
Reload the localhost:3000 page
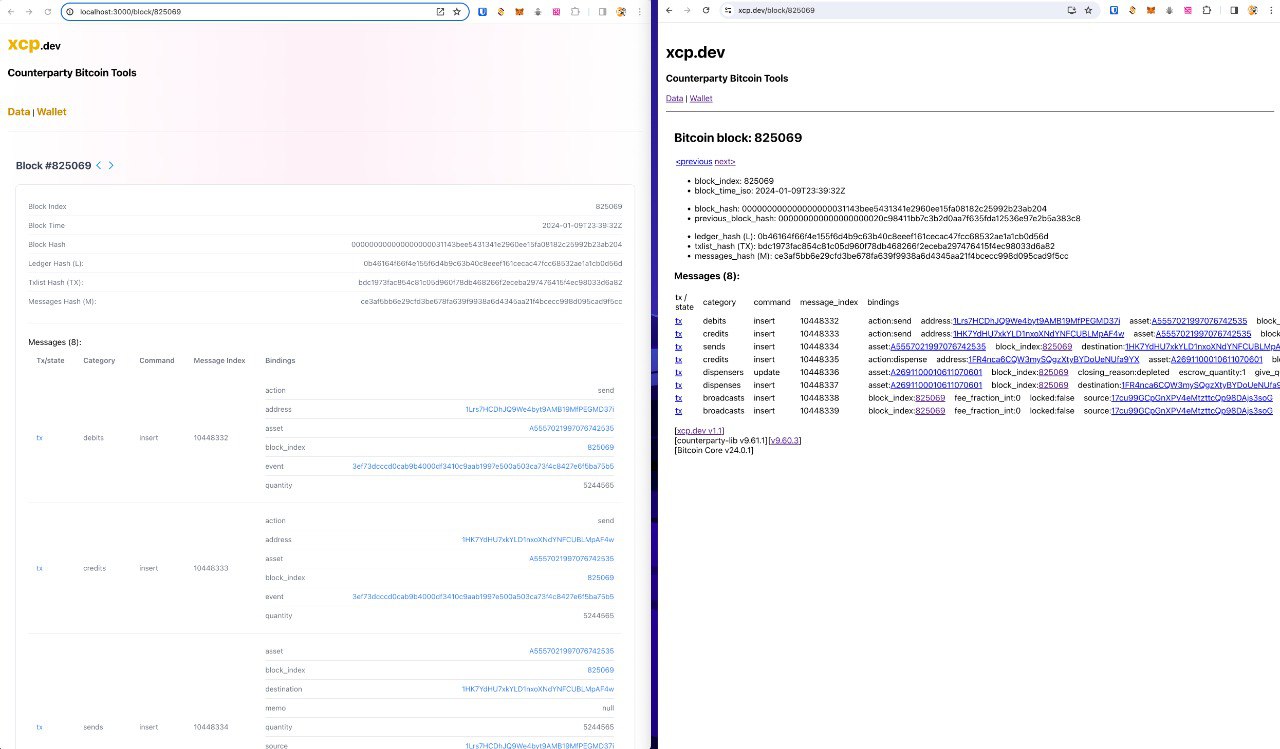48,11
